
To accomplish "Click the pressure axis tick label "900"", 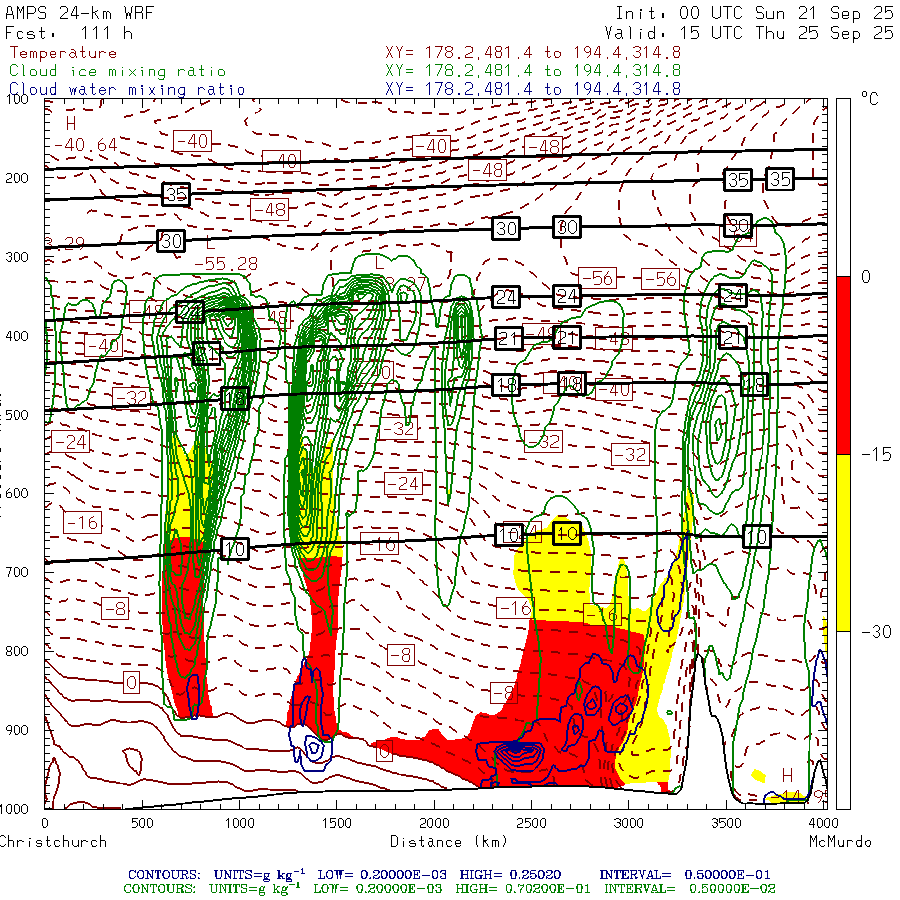I will point(17,730).
